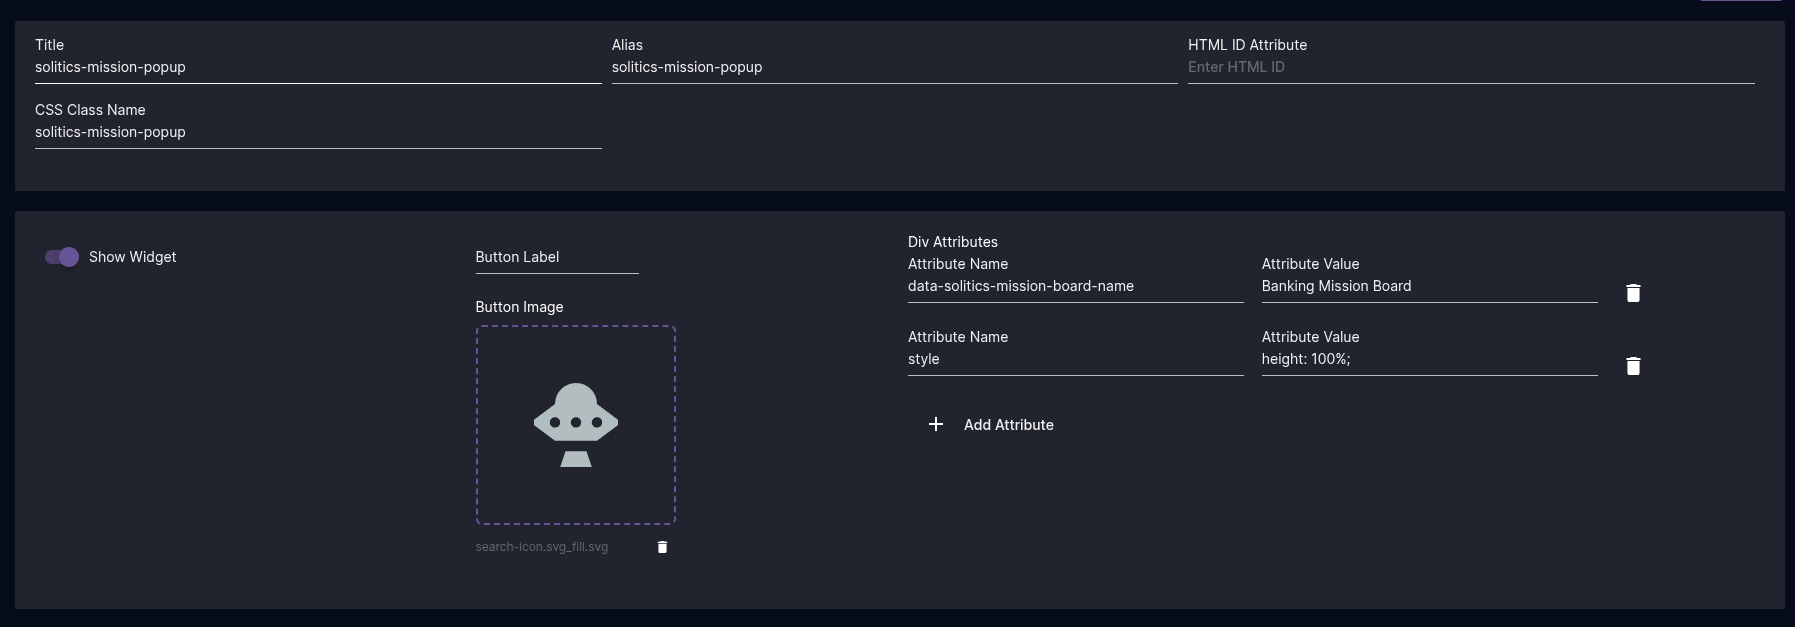Click the Button Image label

520,307
